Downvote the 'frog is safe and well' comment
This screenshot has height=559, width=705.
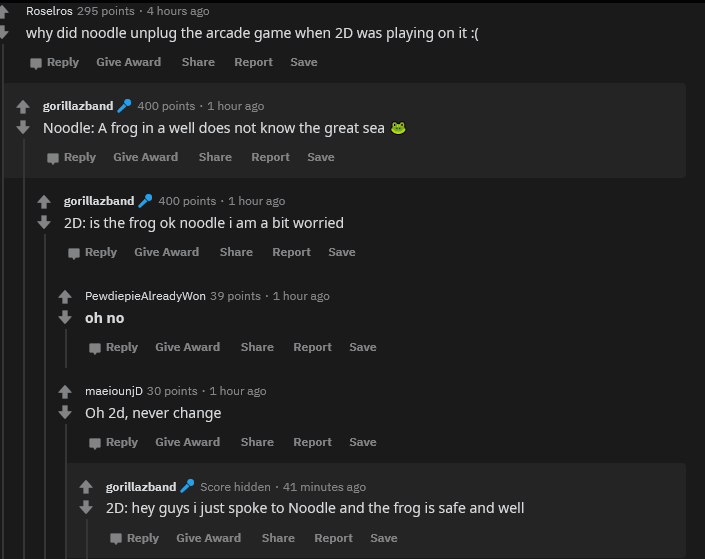(x=85, y=507)
